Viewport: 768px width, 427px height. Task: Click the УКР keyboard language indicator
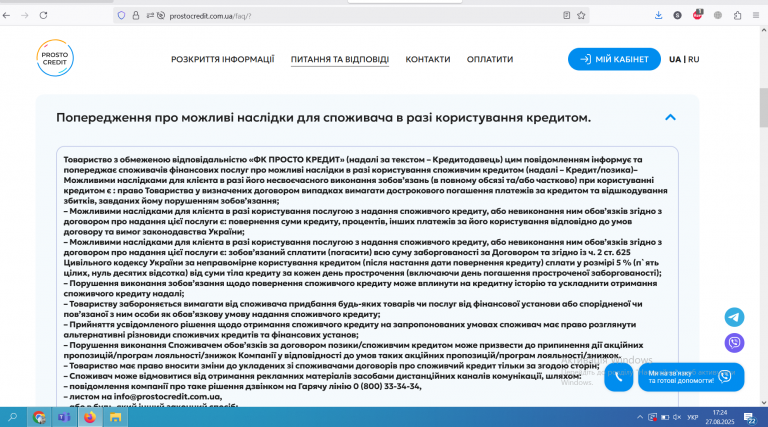pos(693,417)
